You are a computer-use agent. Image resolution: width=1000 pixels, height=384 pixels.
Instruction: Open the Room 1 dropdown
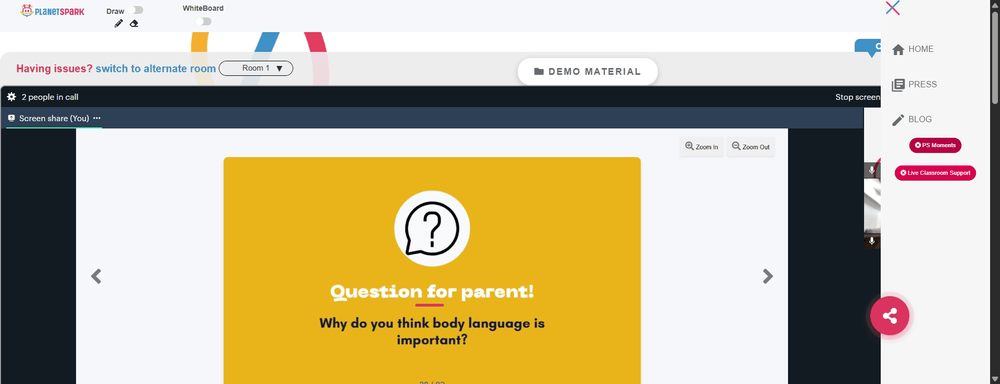click(256, 68)
